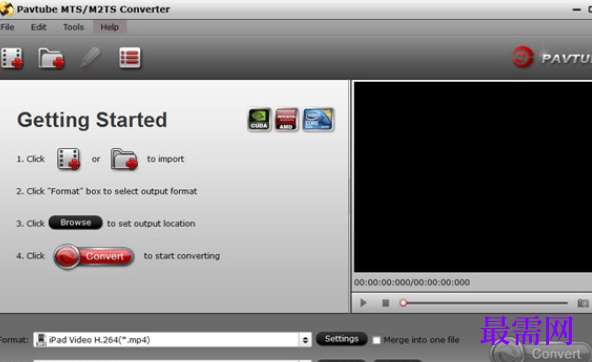The image size is (592, 362).
Task: Click the Edit pencil toolbar icon
Action: click(x=91, y=57)
